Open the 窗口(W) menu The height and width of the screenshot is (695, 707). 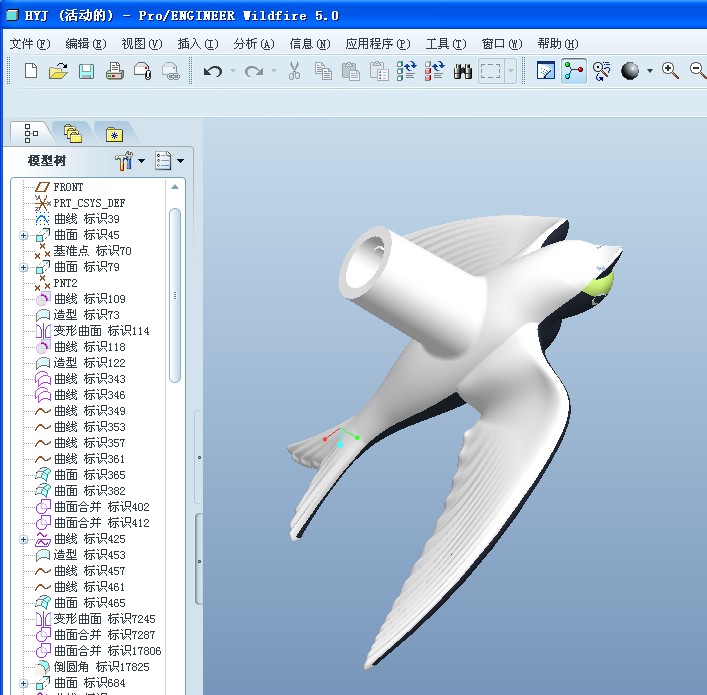pyautogui.click(x=502, y=44)
